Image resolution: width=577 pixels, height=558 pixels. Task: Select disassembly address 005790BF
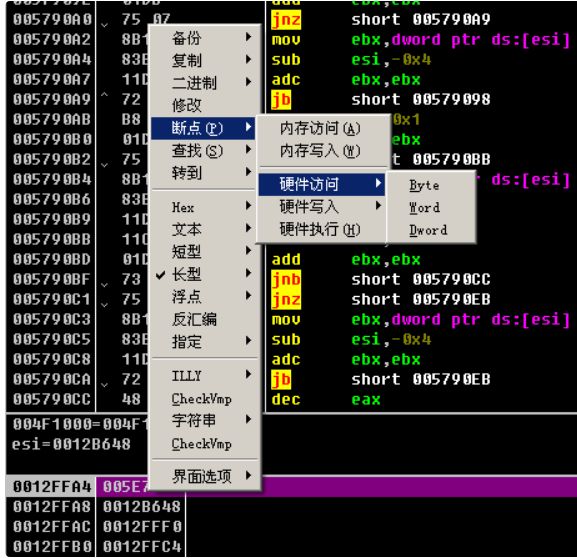point(52,279)
